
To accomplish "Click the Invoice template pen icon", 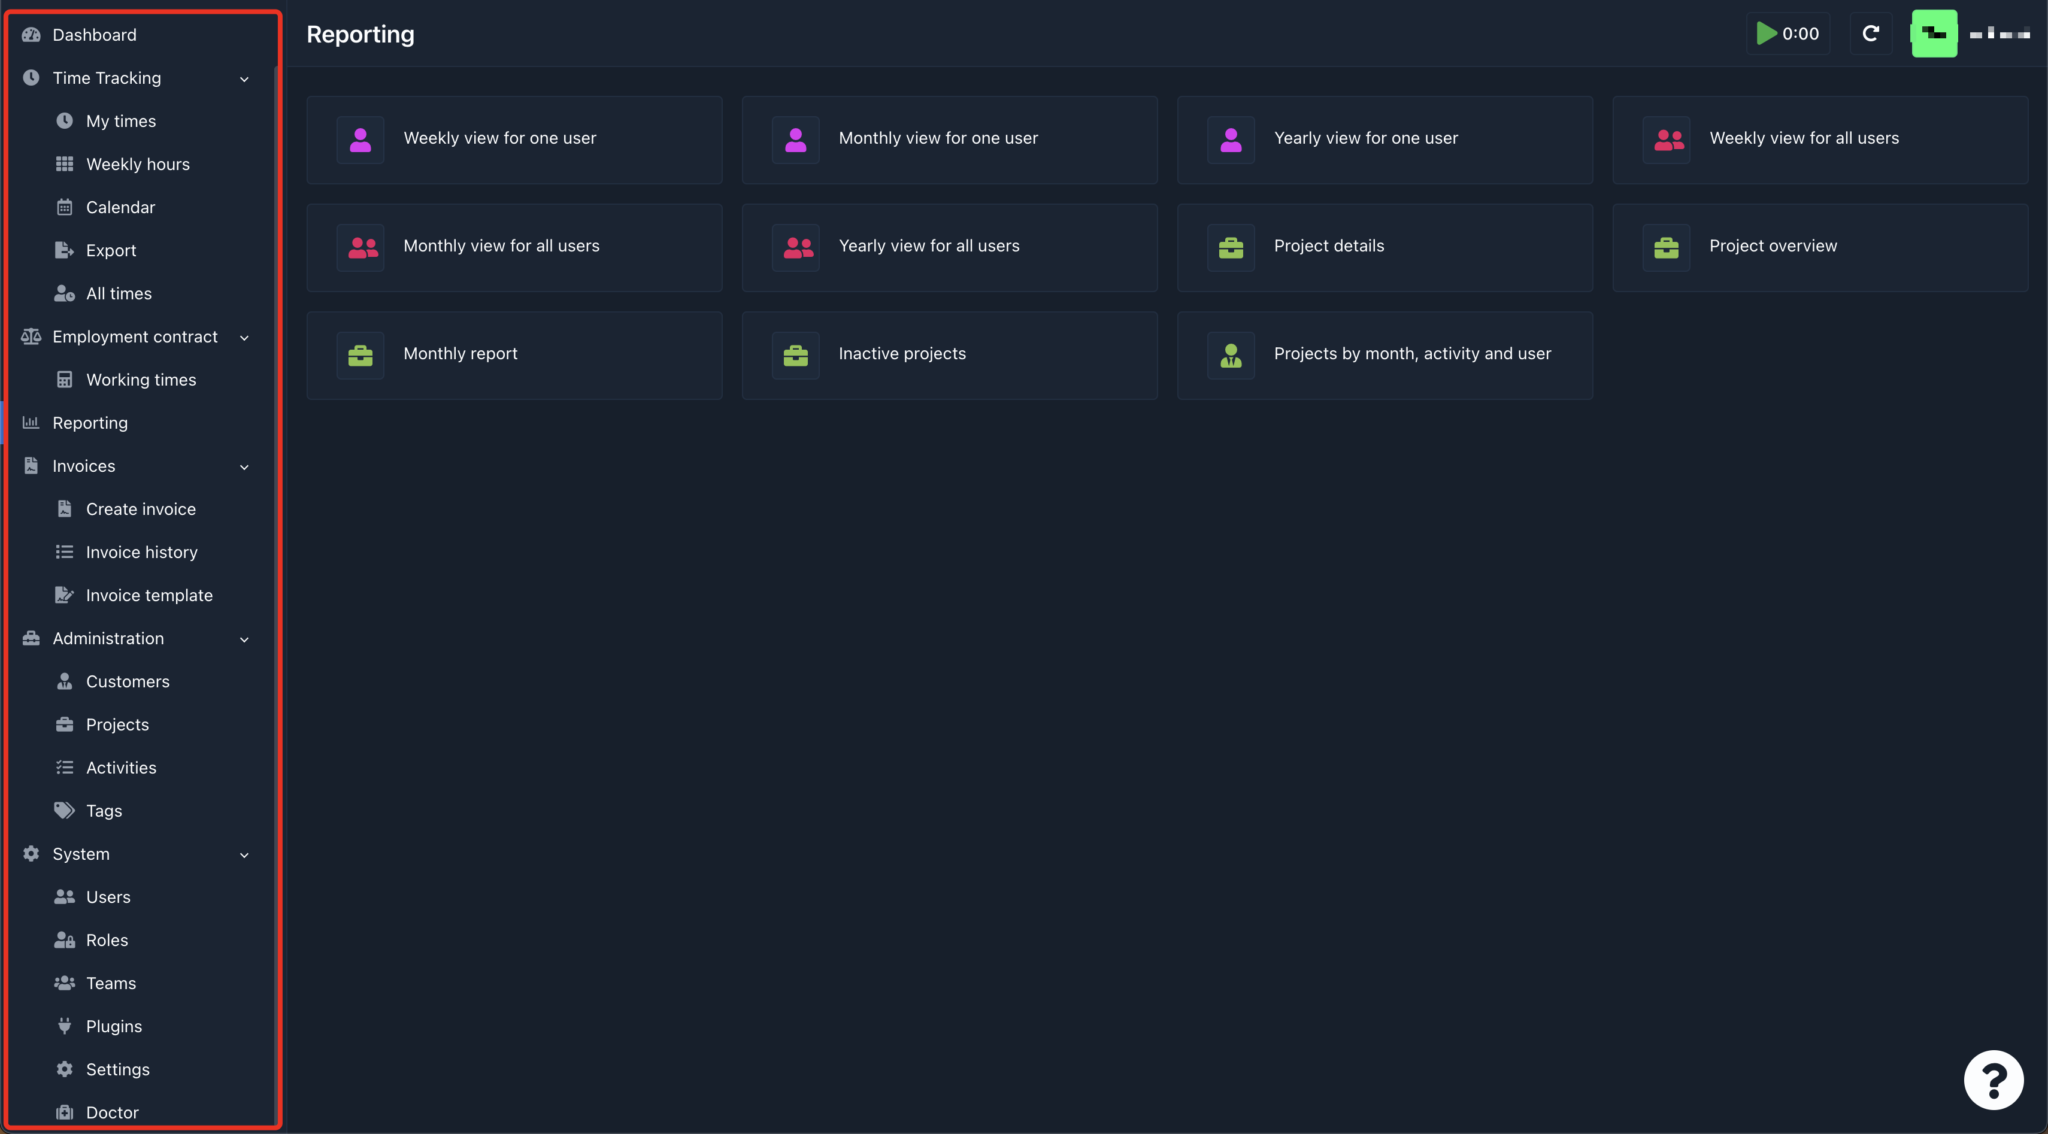I will (64, 594).
